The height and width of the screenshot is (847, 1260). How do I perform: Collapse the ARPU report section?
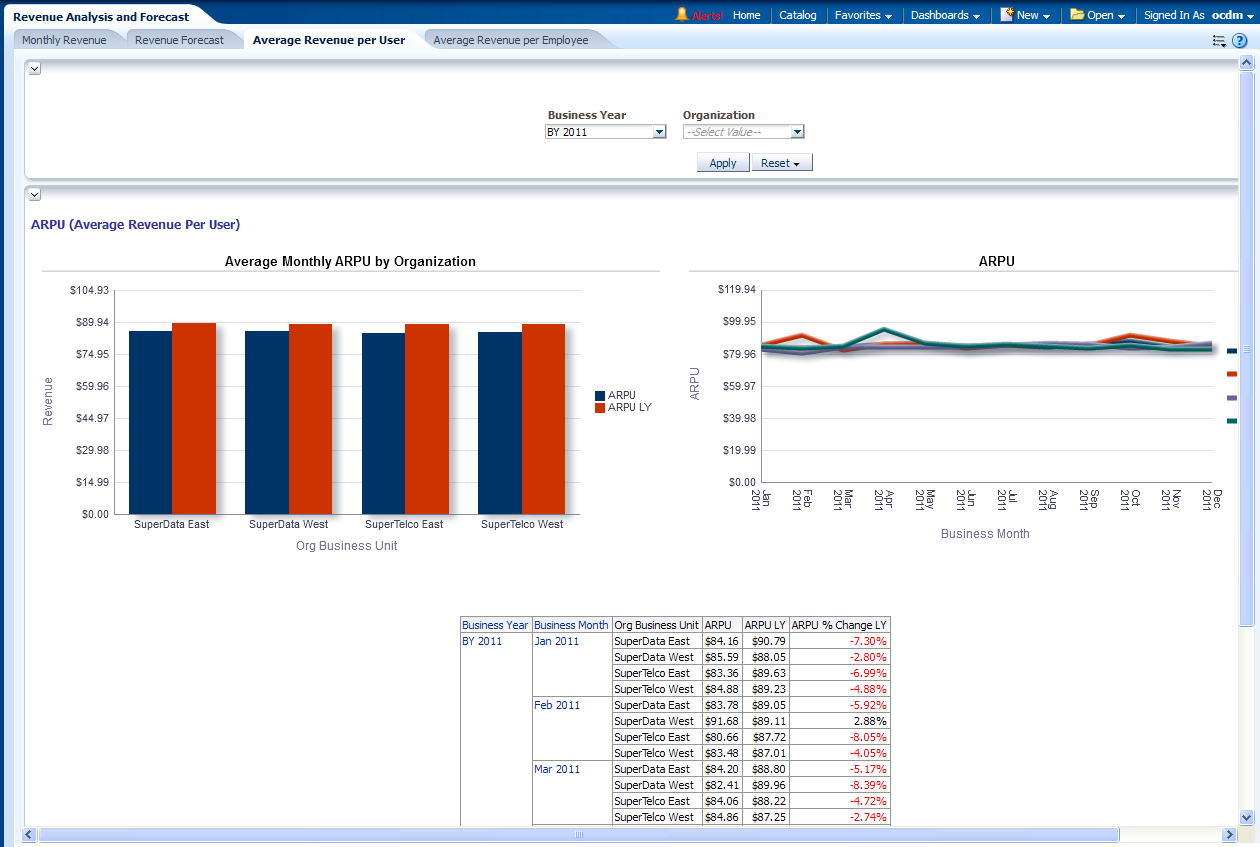tap(34, 195)
